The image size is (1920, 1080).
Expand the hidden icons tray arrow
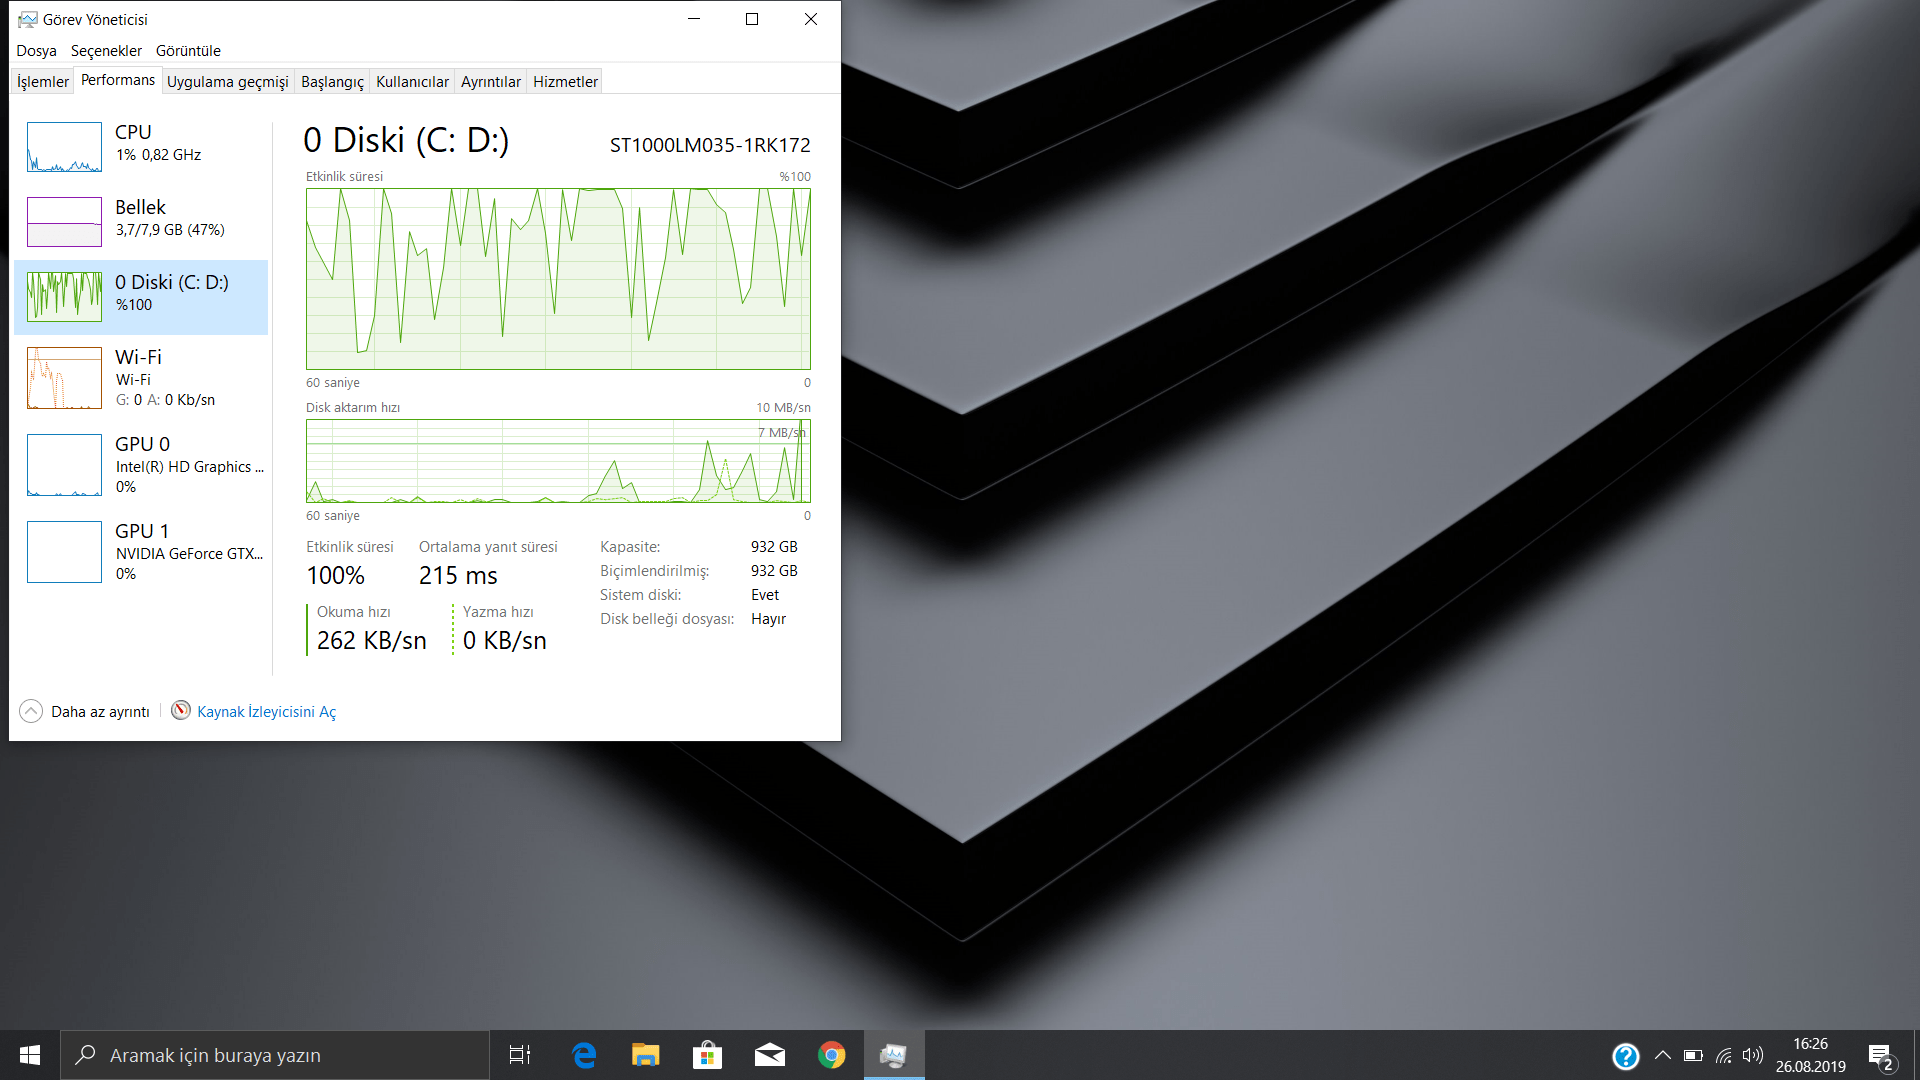pos(1663,1055)
